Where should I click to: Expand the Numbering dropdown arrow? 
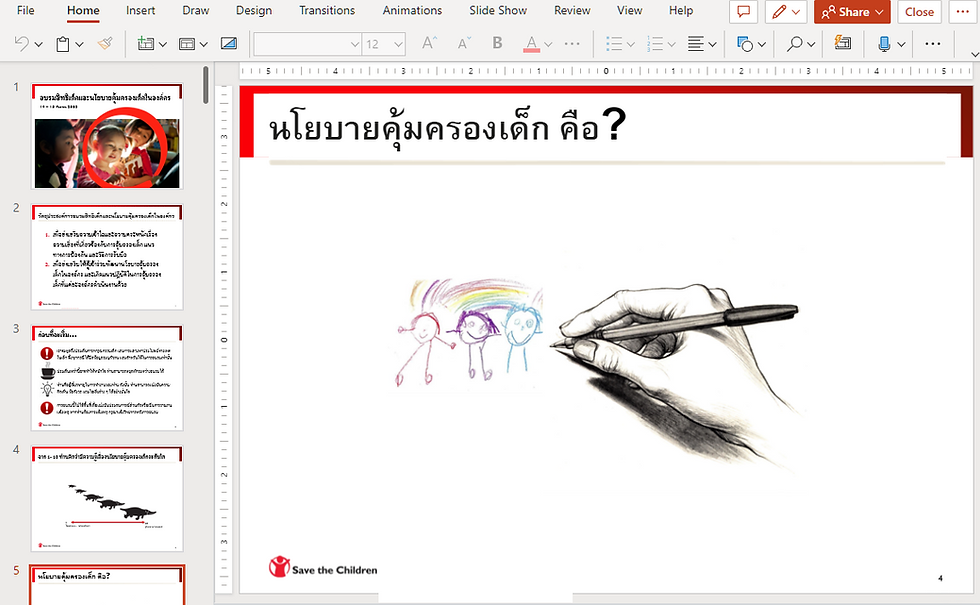671,44
